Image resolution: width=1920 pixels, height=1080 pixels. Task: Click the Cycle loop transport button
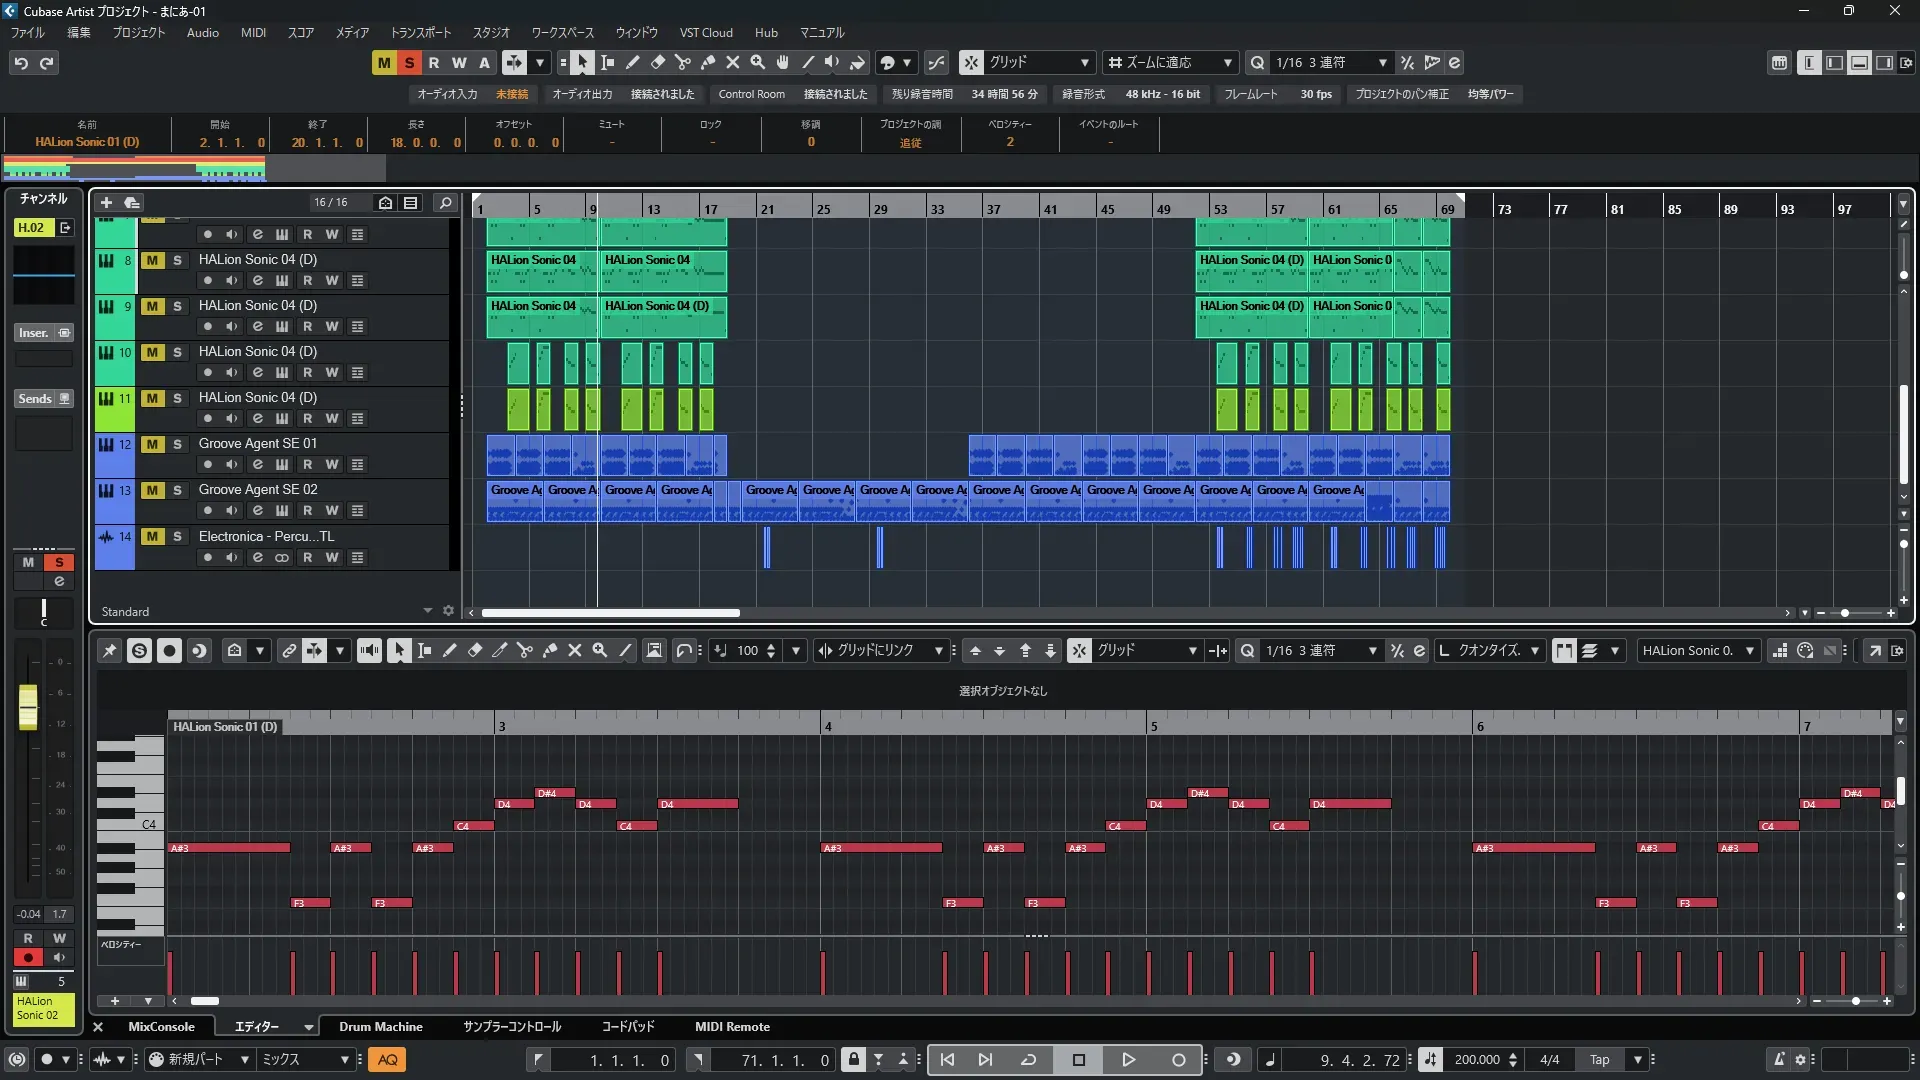click(1028, 1060)
